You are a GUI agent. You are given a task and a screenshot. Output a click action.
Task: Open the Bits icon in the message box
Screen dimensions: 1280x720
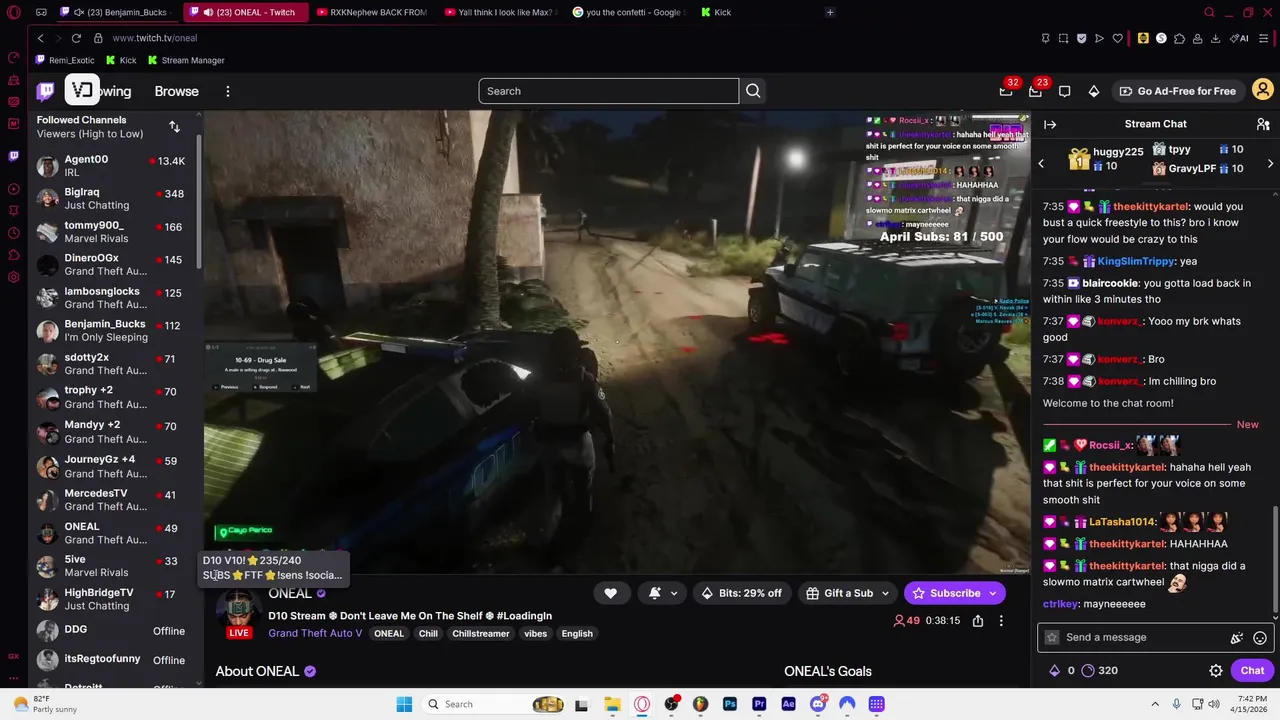(1237, 638)
